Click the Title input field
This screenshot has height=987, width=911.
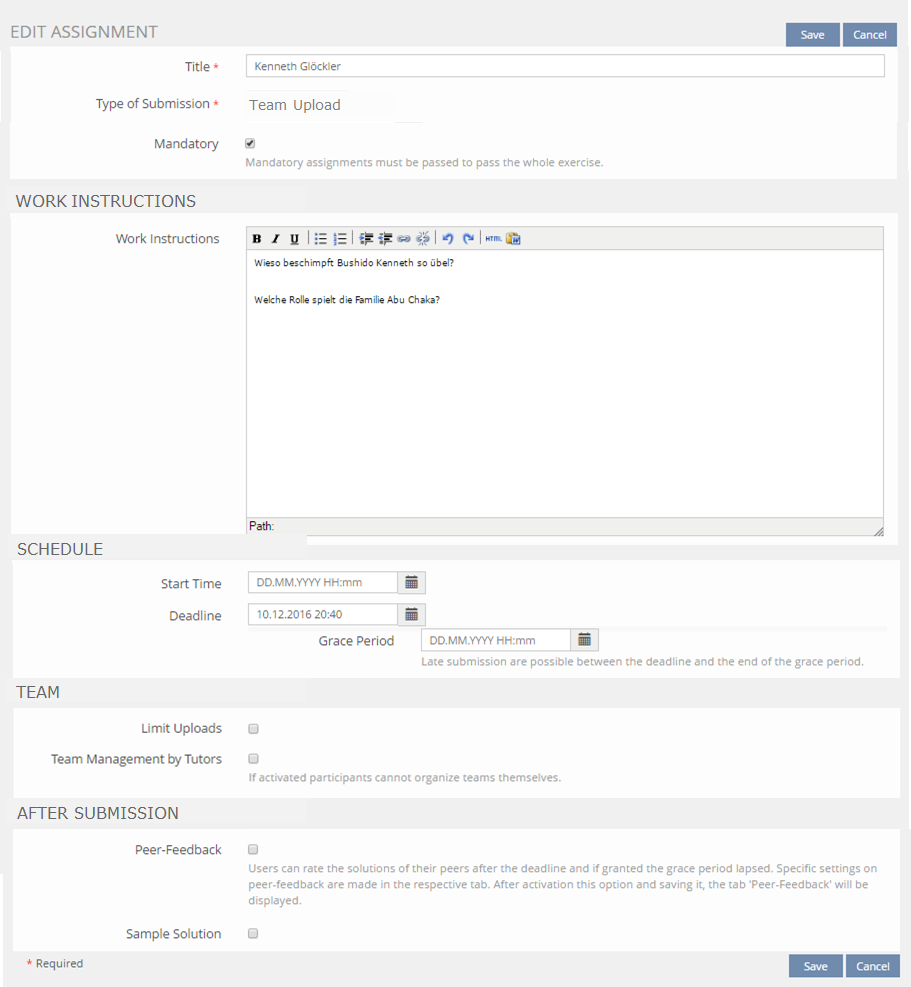(565, 66)
